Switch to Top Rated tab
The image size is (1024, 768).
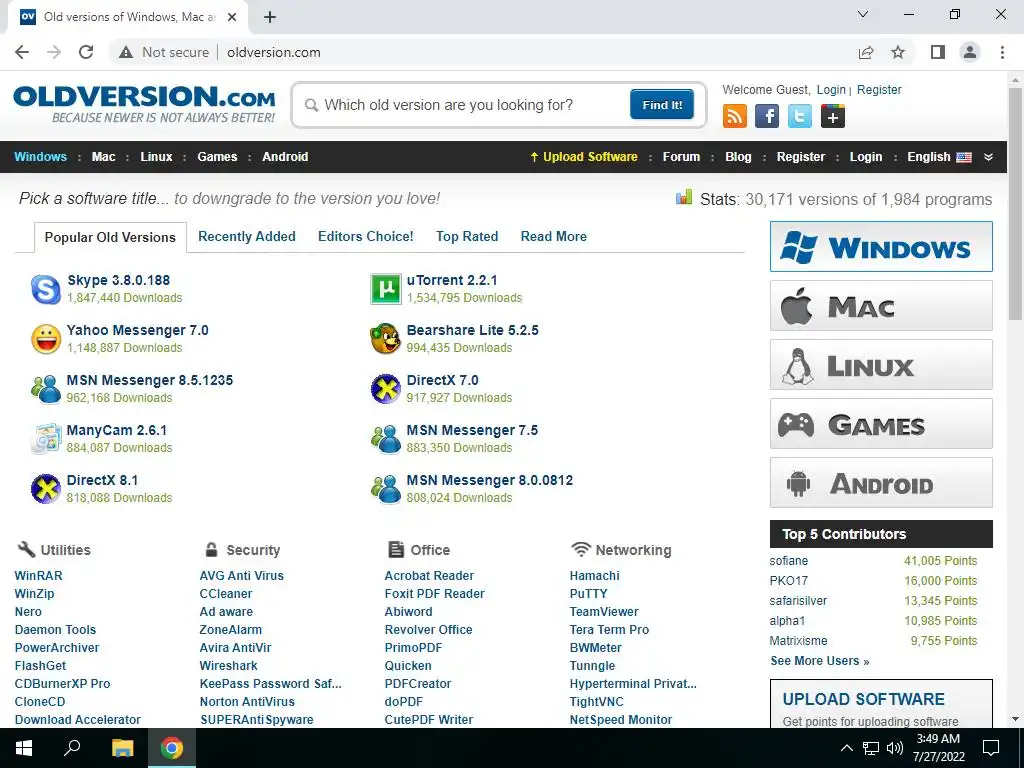point(467,236)
